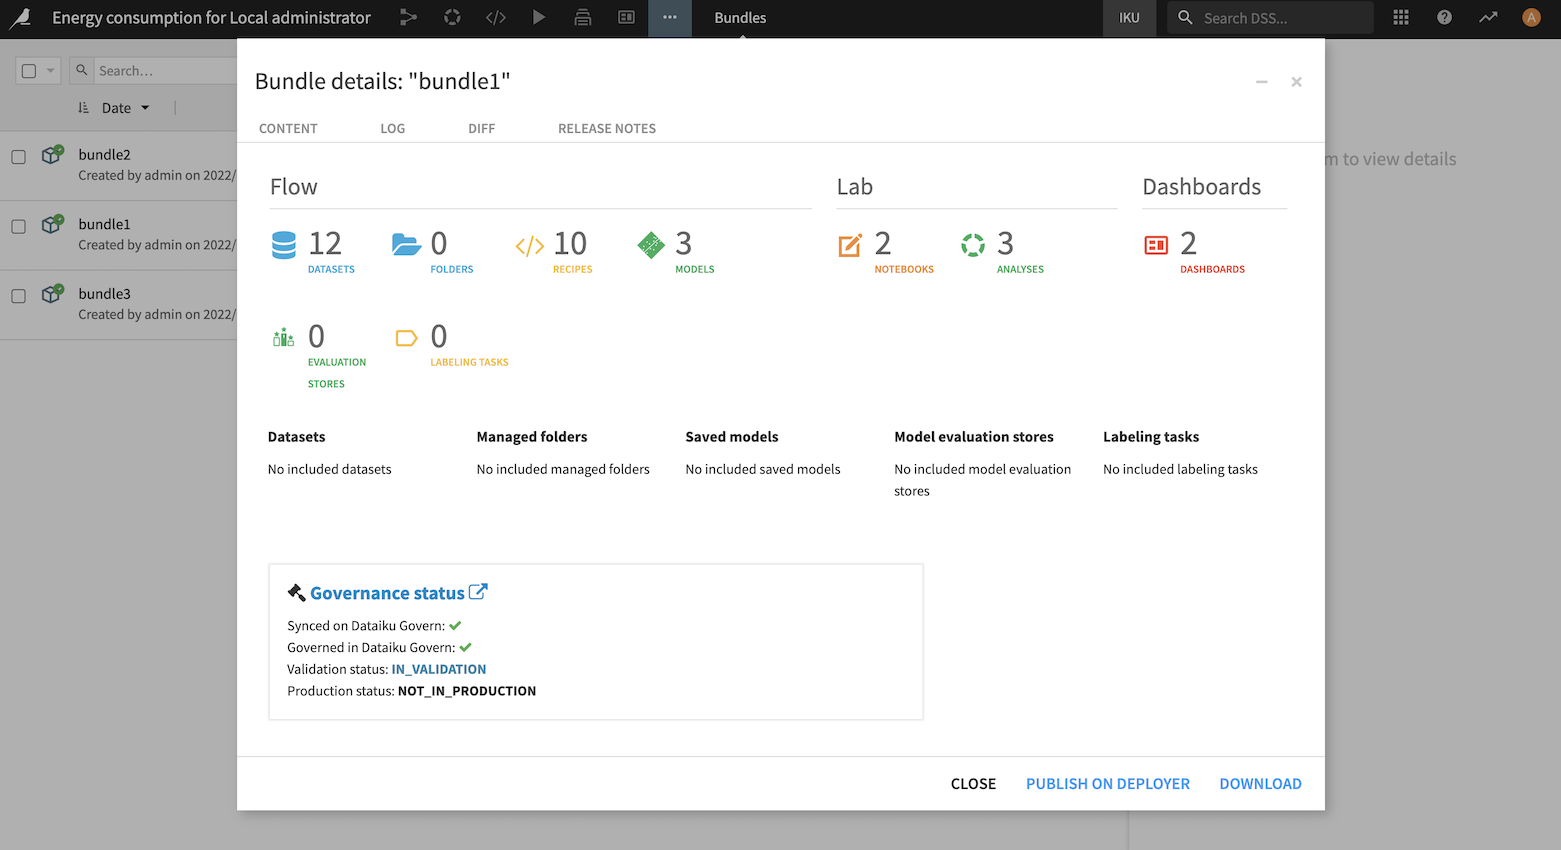
Task: Close the bundle details dialog with X
Action: 1296,82
